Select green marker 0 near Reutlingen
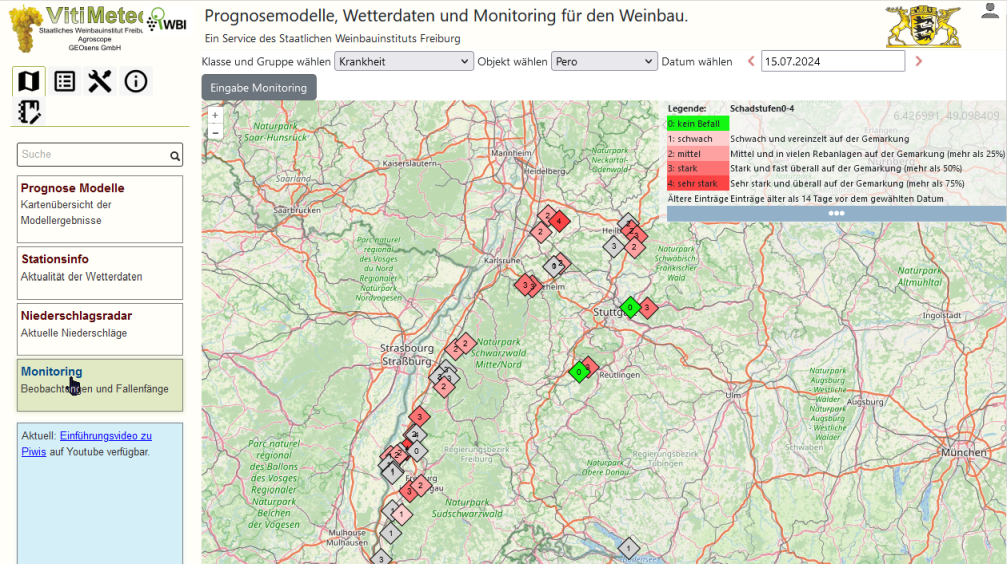Viewport: 1007px width, 564px height. (579, 372)
